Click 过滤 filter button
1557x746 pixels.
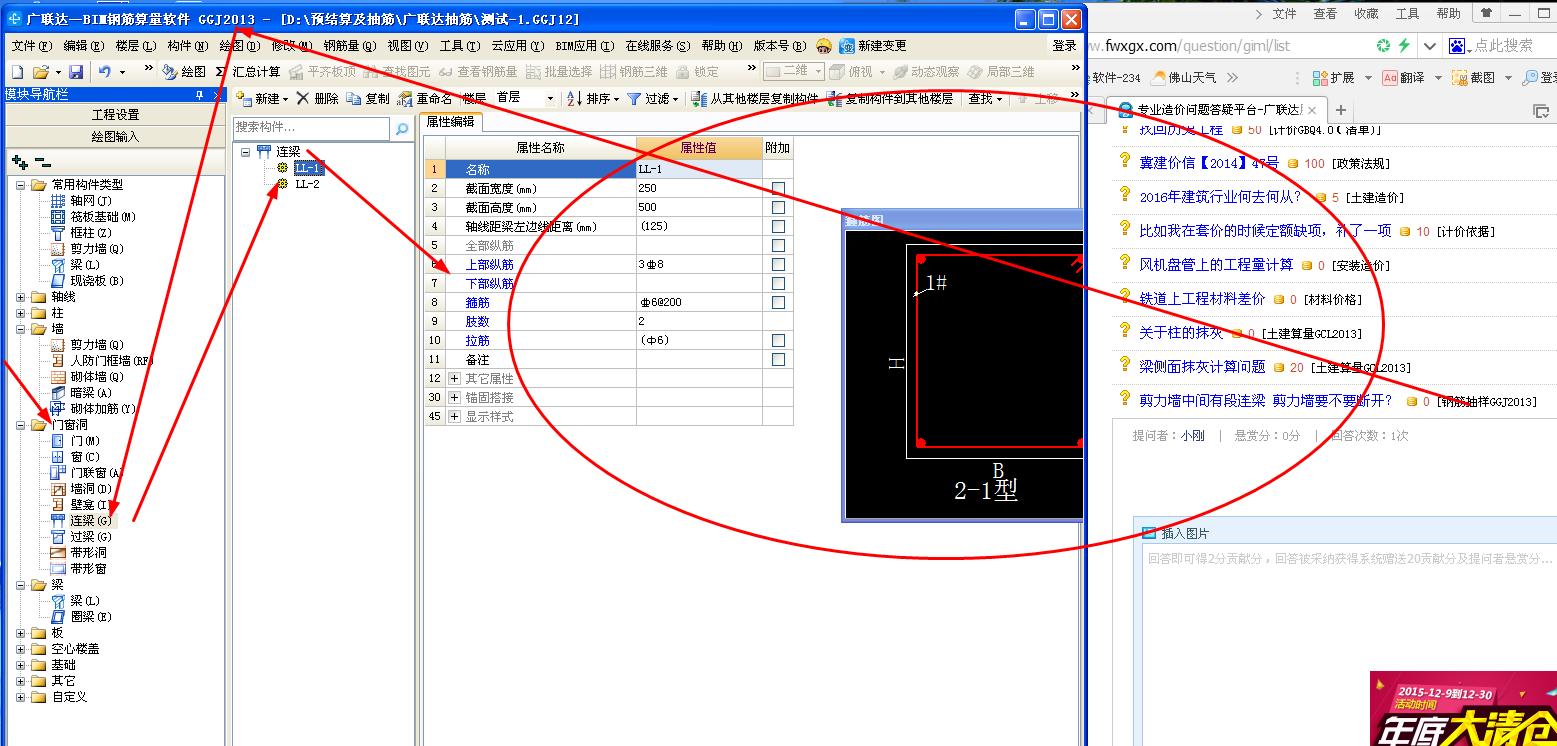click(652, 99)
